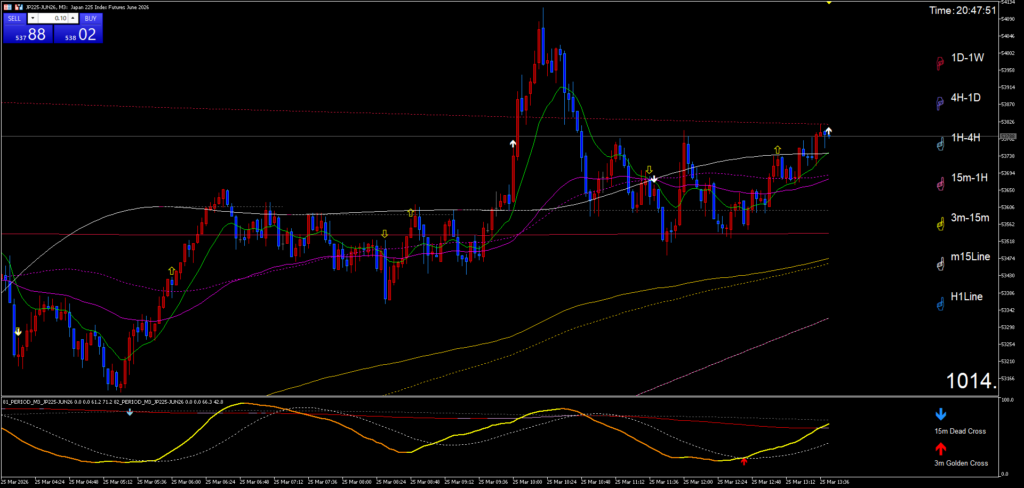Click the sell price tile showing 88
Screen dimensions: 1024x488
click(x=26, y=34)
